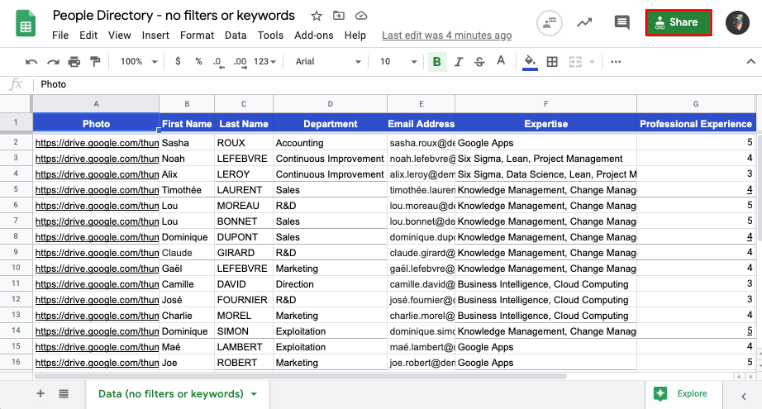762x409 pixels.
Task: Open the Tools menu
Action: click(x=270, y=35)
